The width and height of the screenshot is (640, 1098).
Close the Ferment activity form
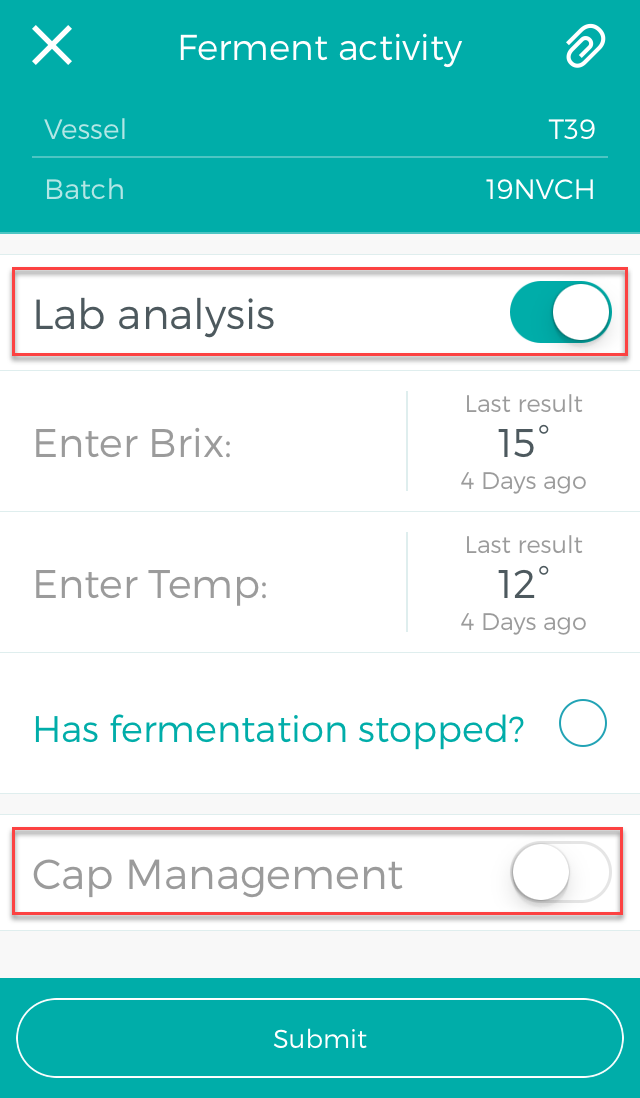pyautogui.click(x=52, y=47)
